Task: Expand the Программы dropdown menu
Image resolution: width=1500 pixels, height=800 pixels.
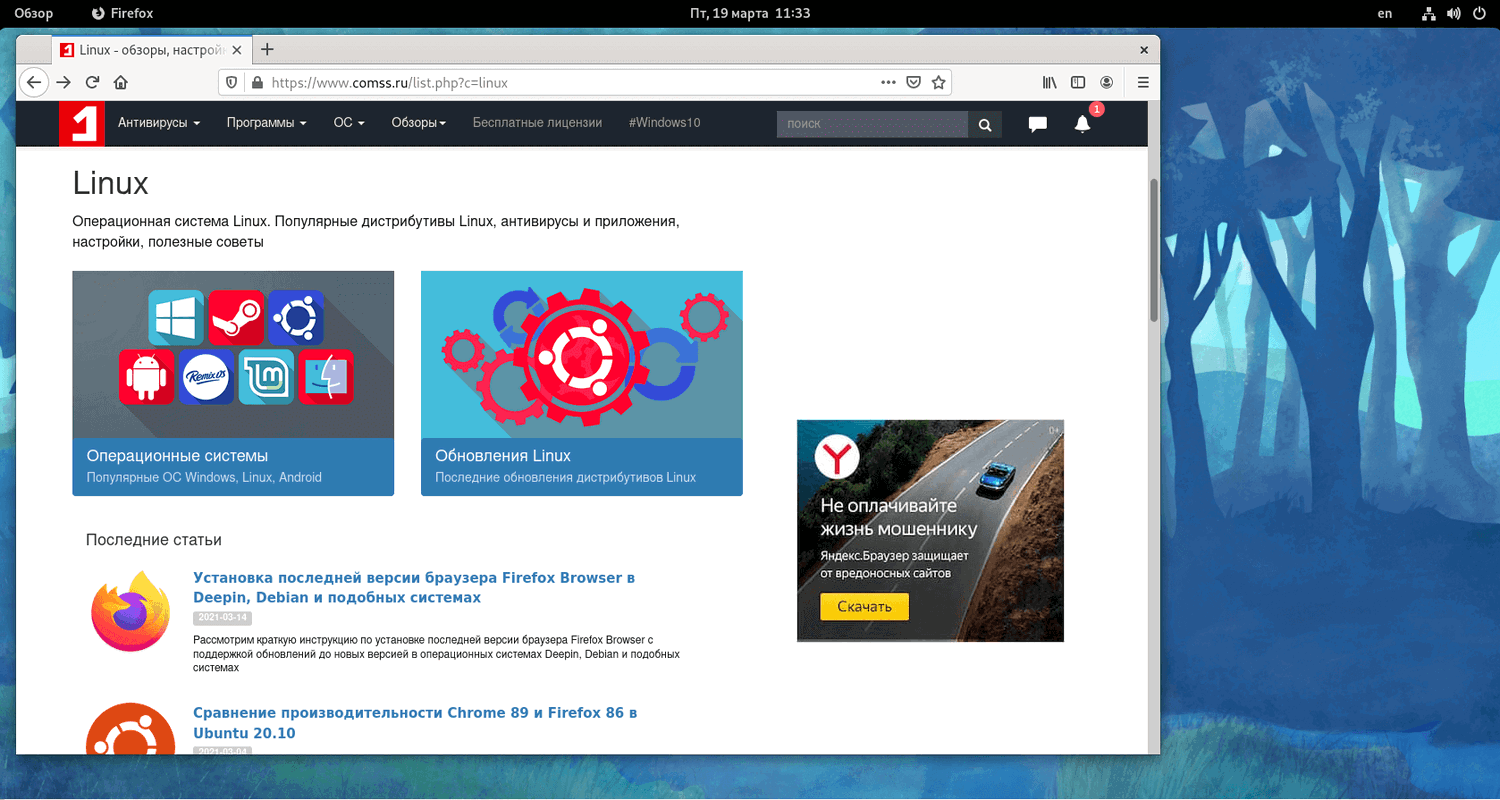Action: (266, 123)
